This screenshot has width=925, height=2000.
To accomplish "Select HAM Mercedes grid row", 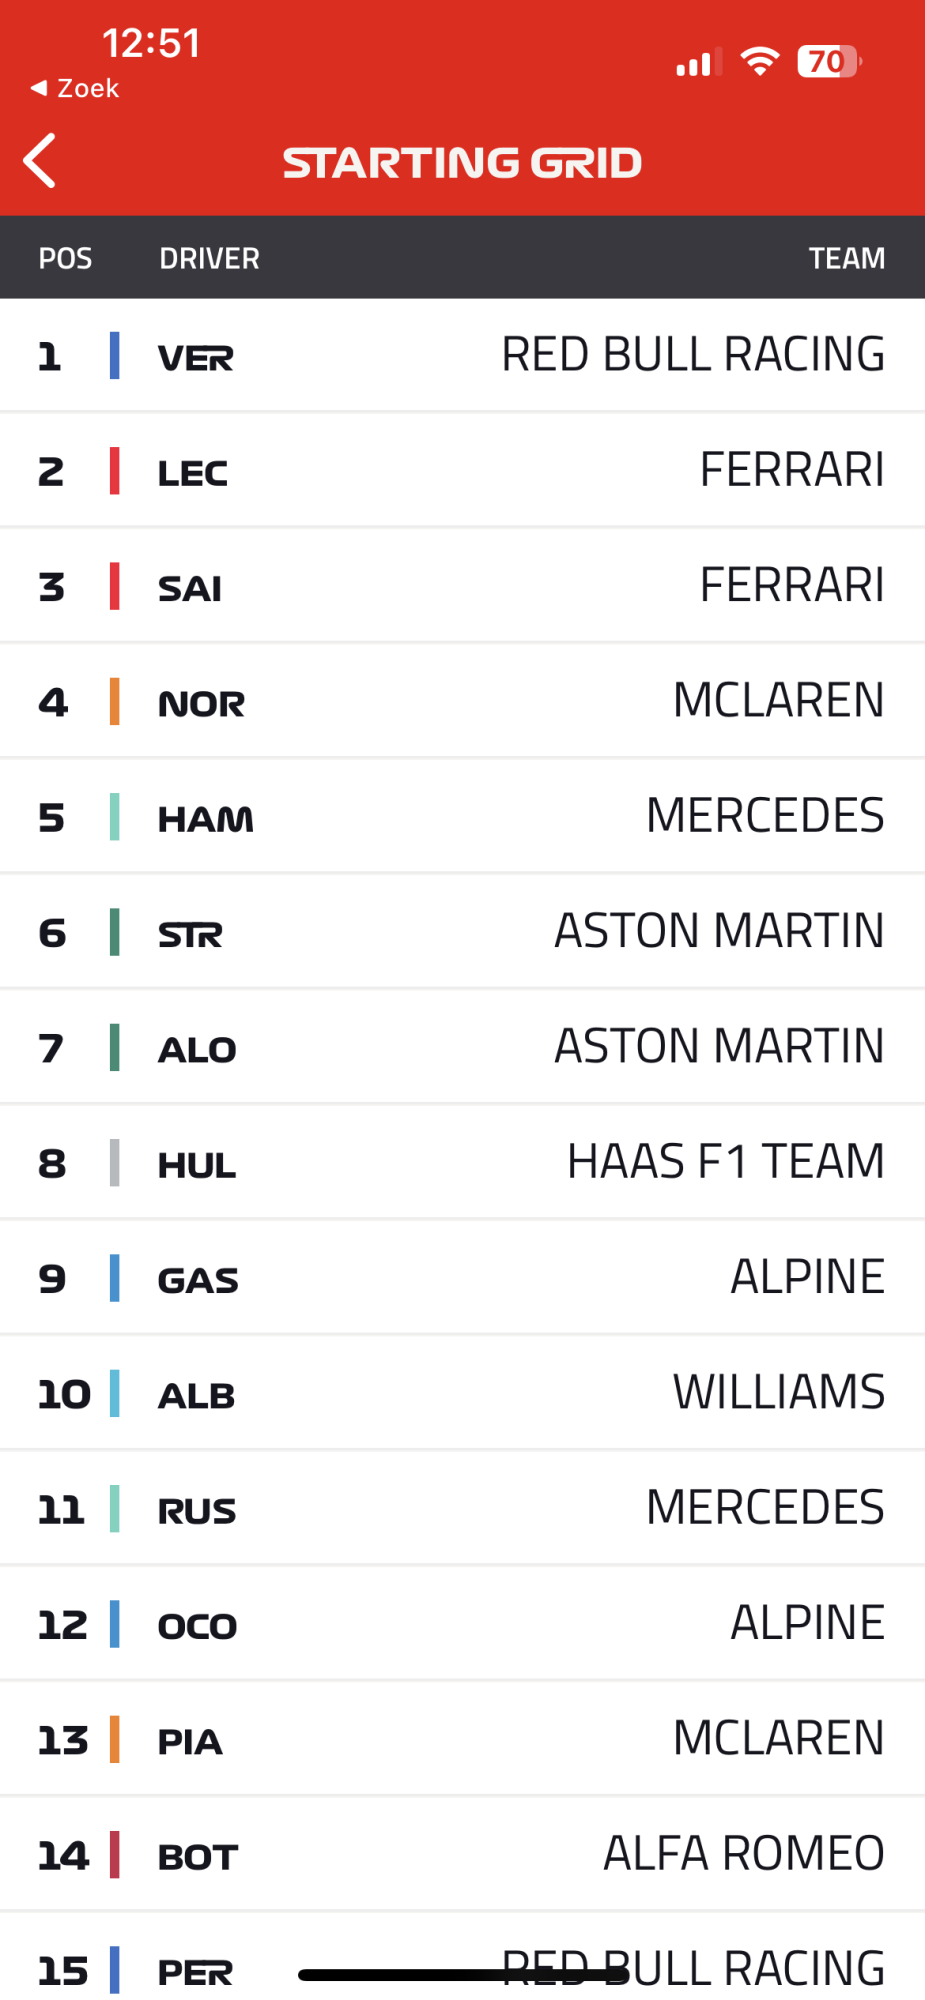I will [462, 817].
